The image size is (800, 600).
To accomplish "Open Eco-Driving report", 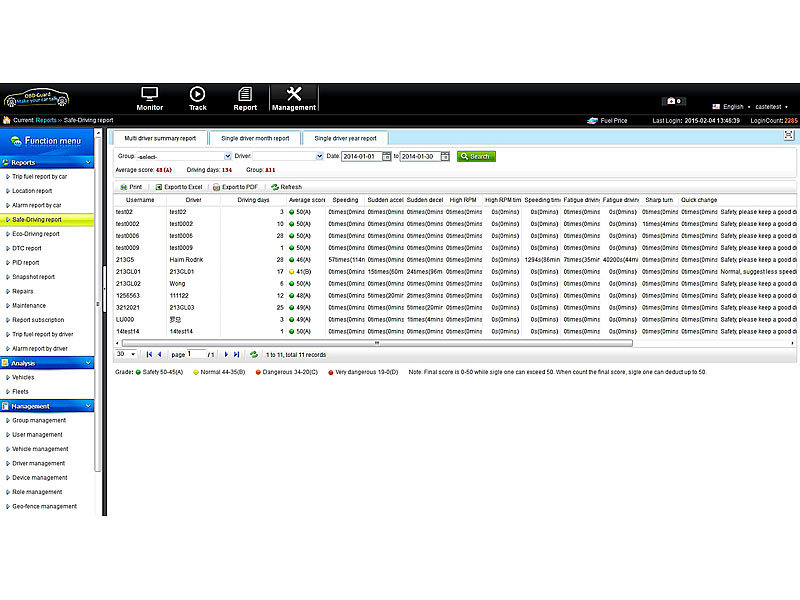I will tap(36, 234).
